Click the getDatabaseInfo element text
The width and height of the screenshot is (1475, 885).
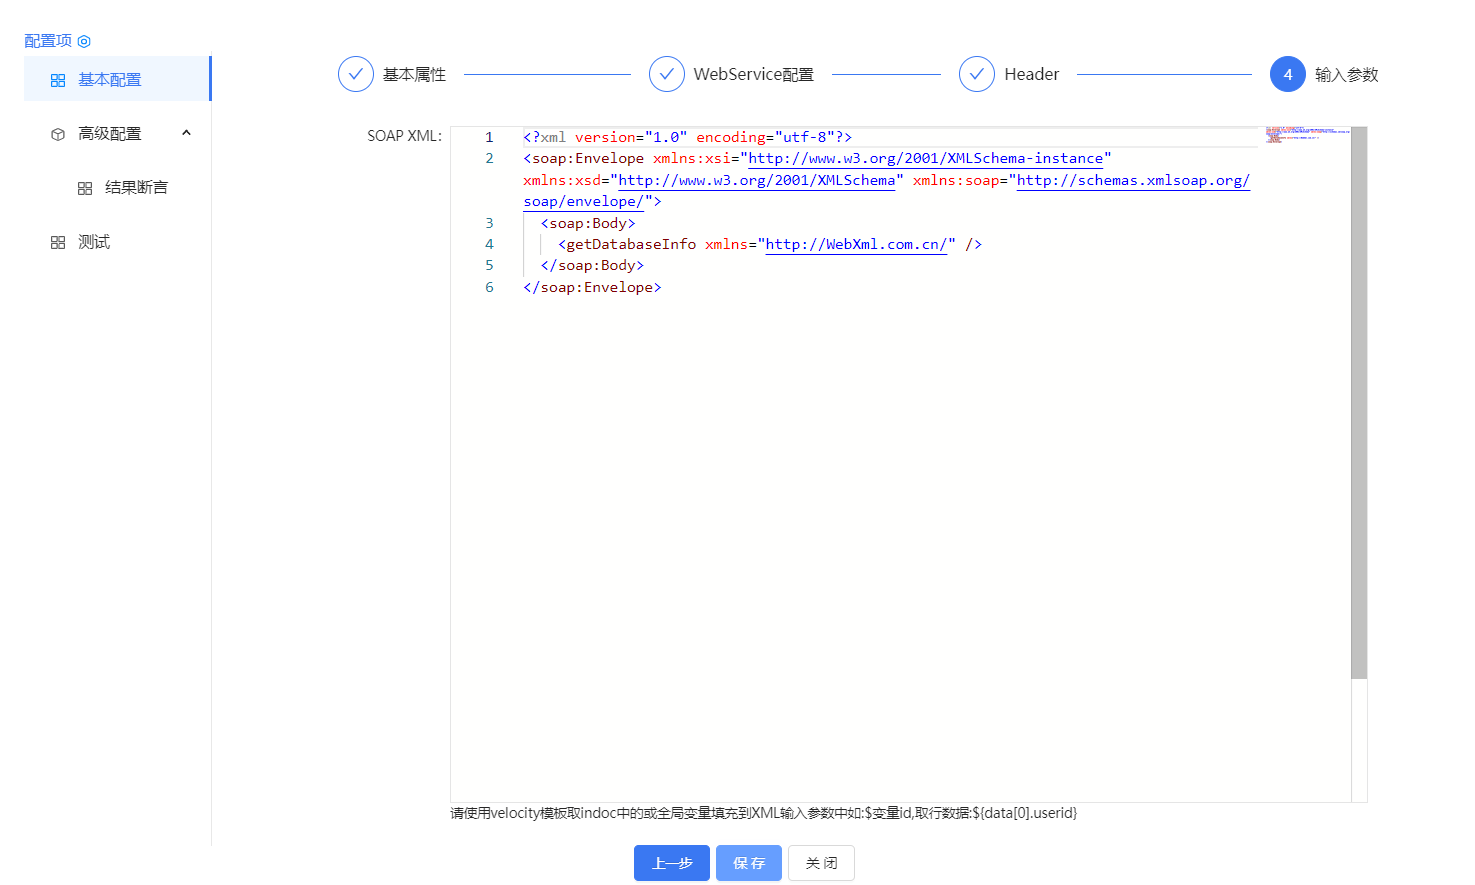(631, 244)
